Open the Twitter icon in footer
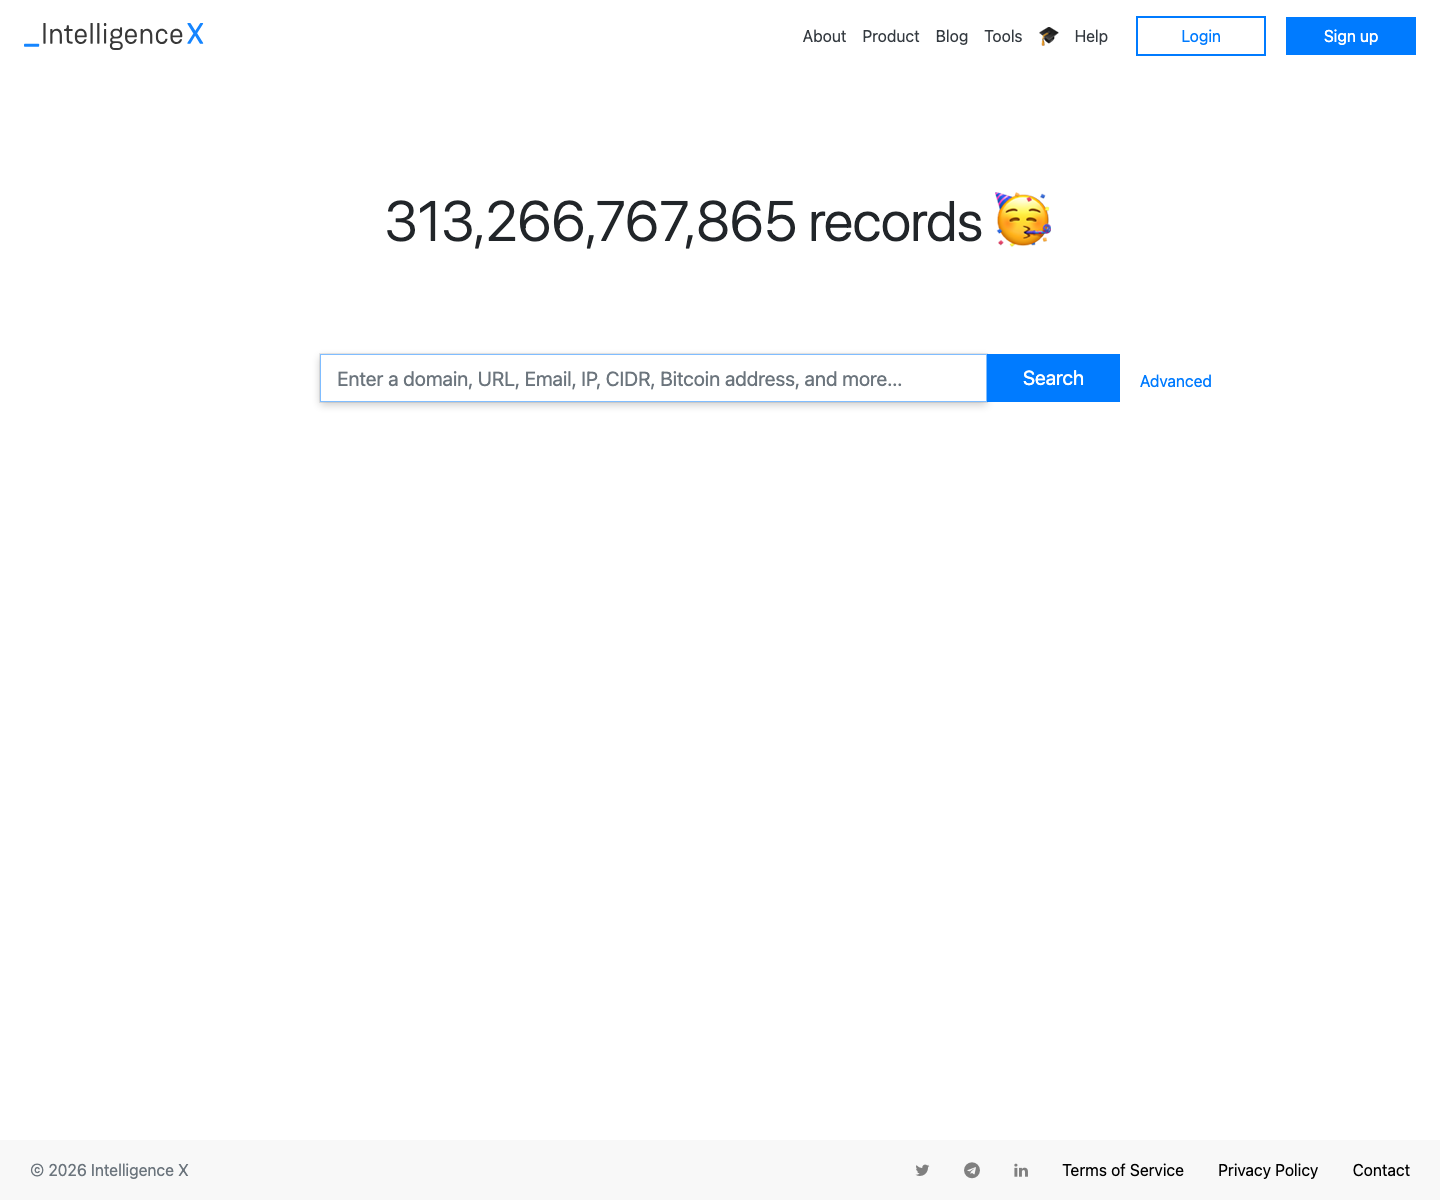This screenshot has width=1440, height=1200. click(x=922, y=1170)
